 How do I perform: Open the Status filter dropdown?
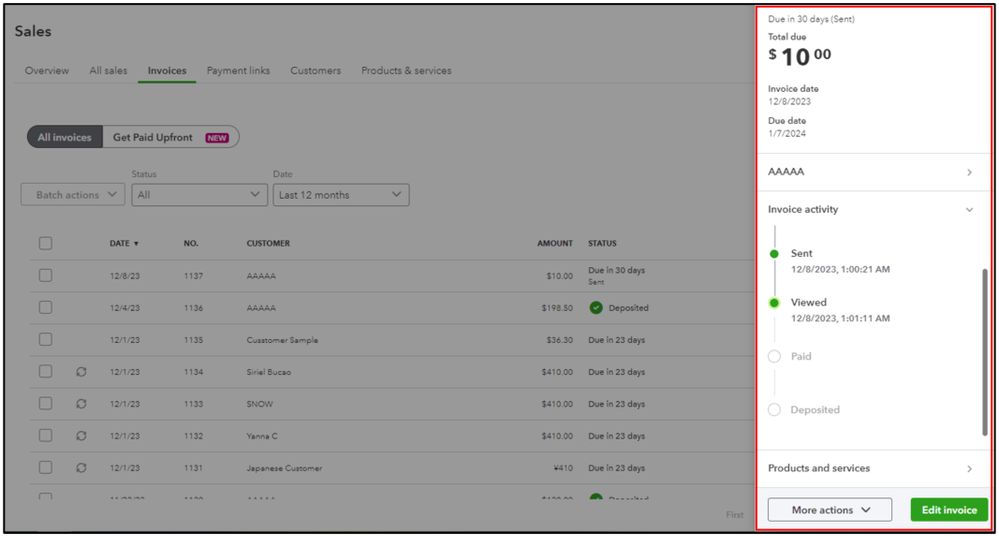(x=199, y=195)
